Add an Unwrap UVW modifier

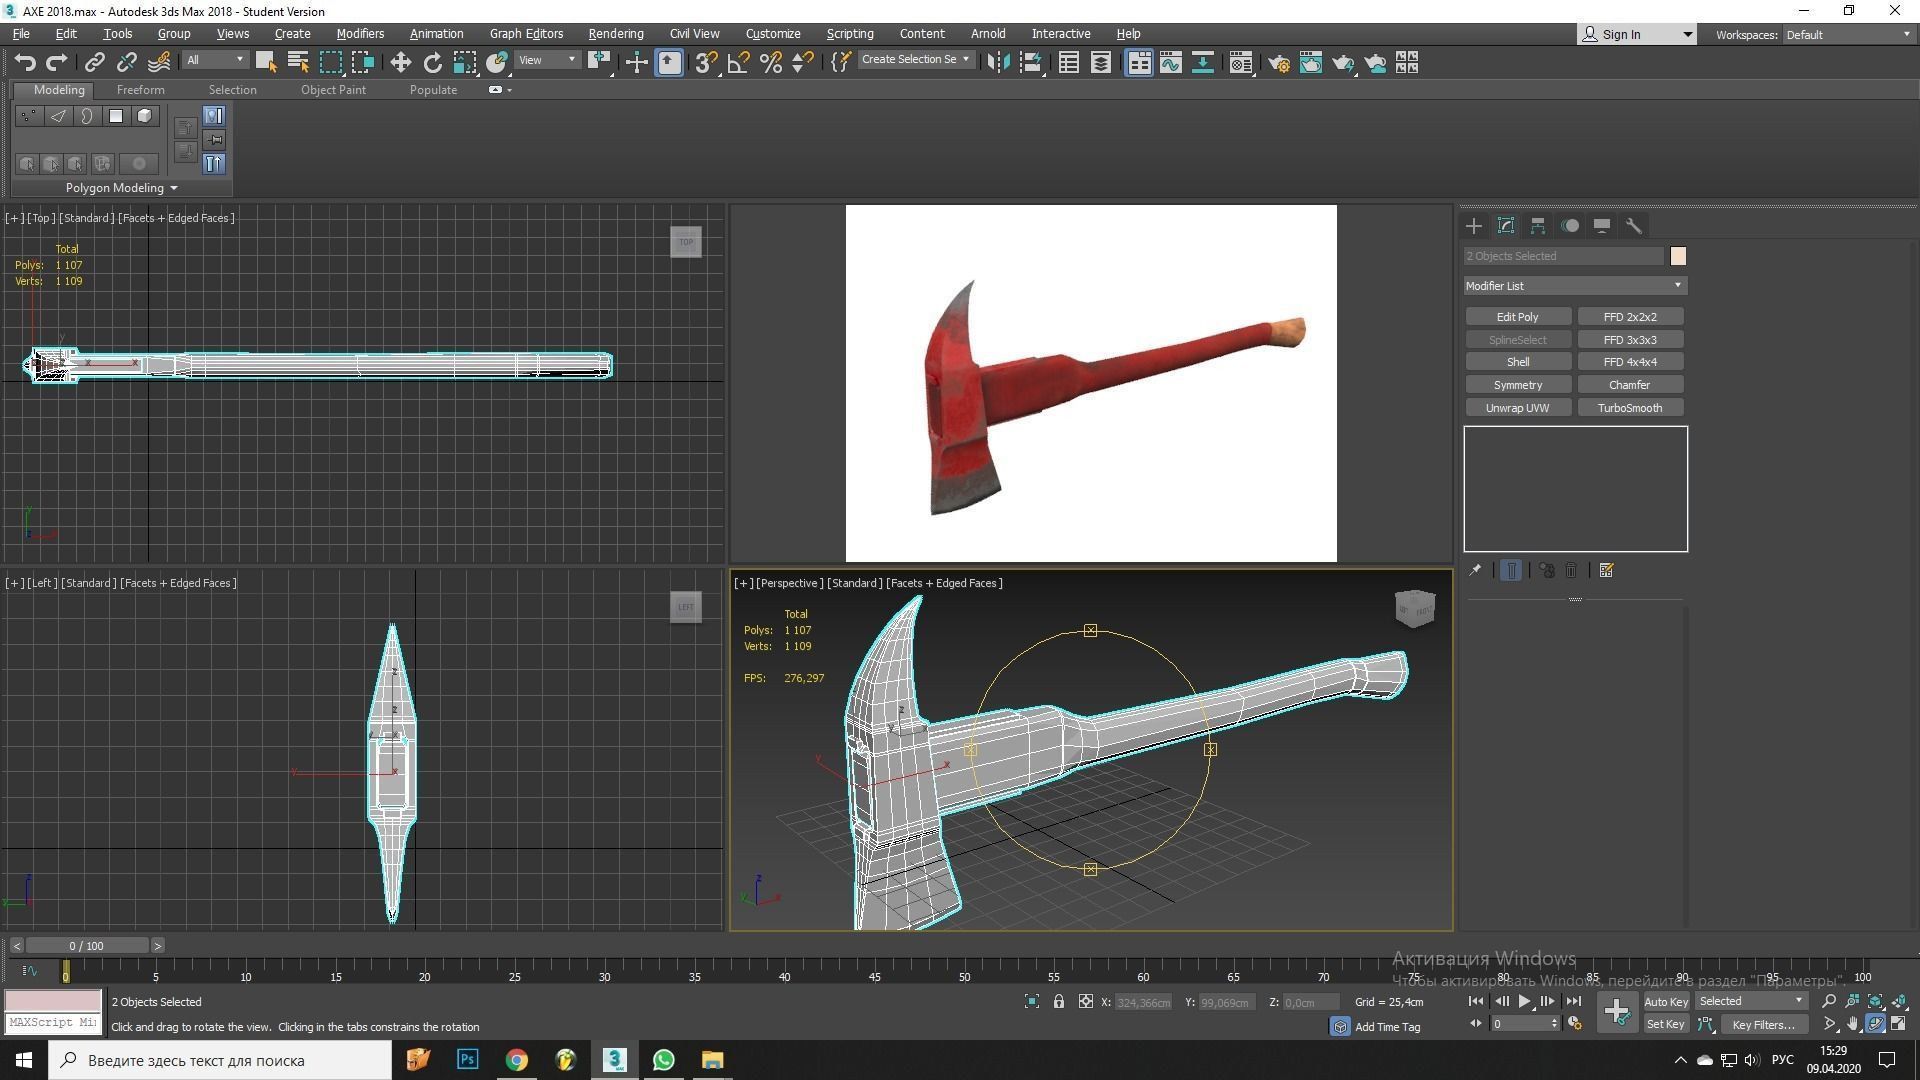point(1517,408)
